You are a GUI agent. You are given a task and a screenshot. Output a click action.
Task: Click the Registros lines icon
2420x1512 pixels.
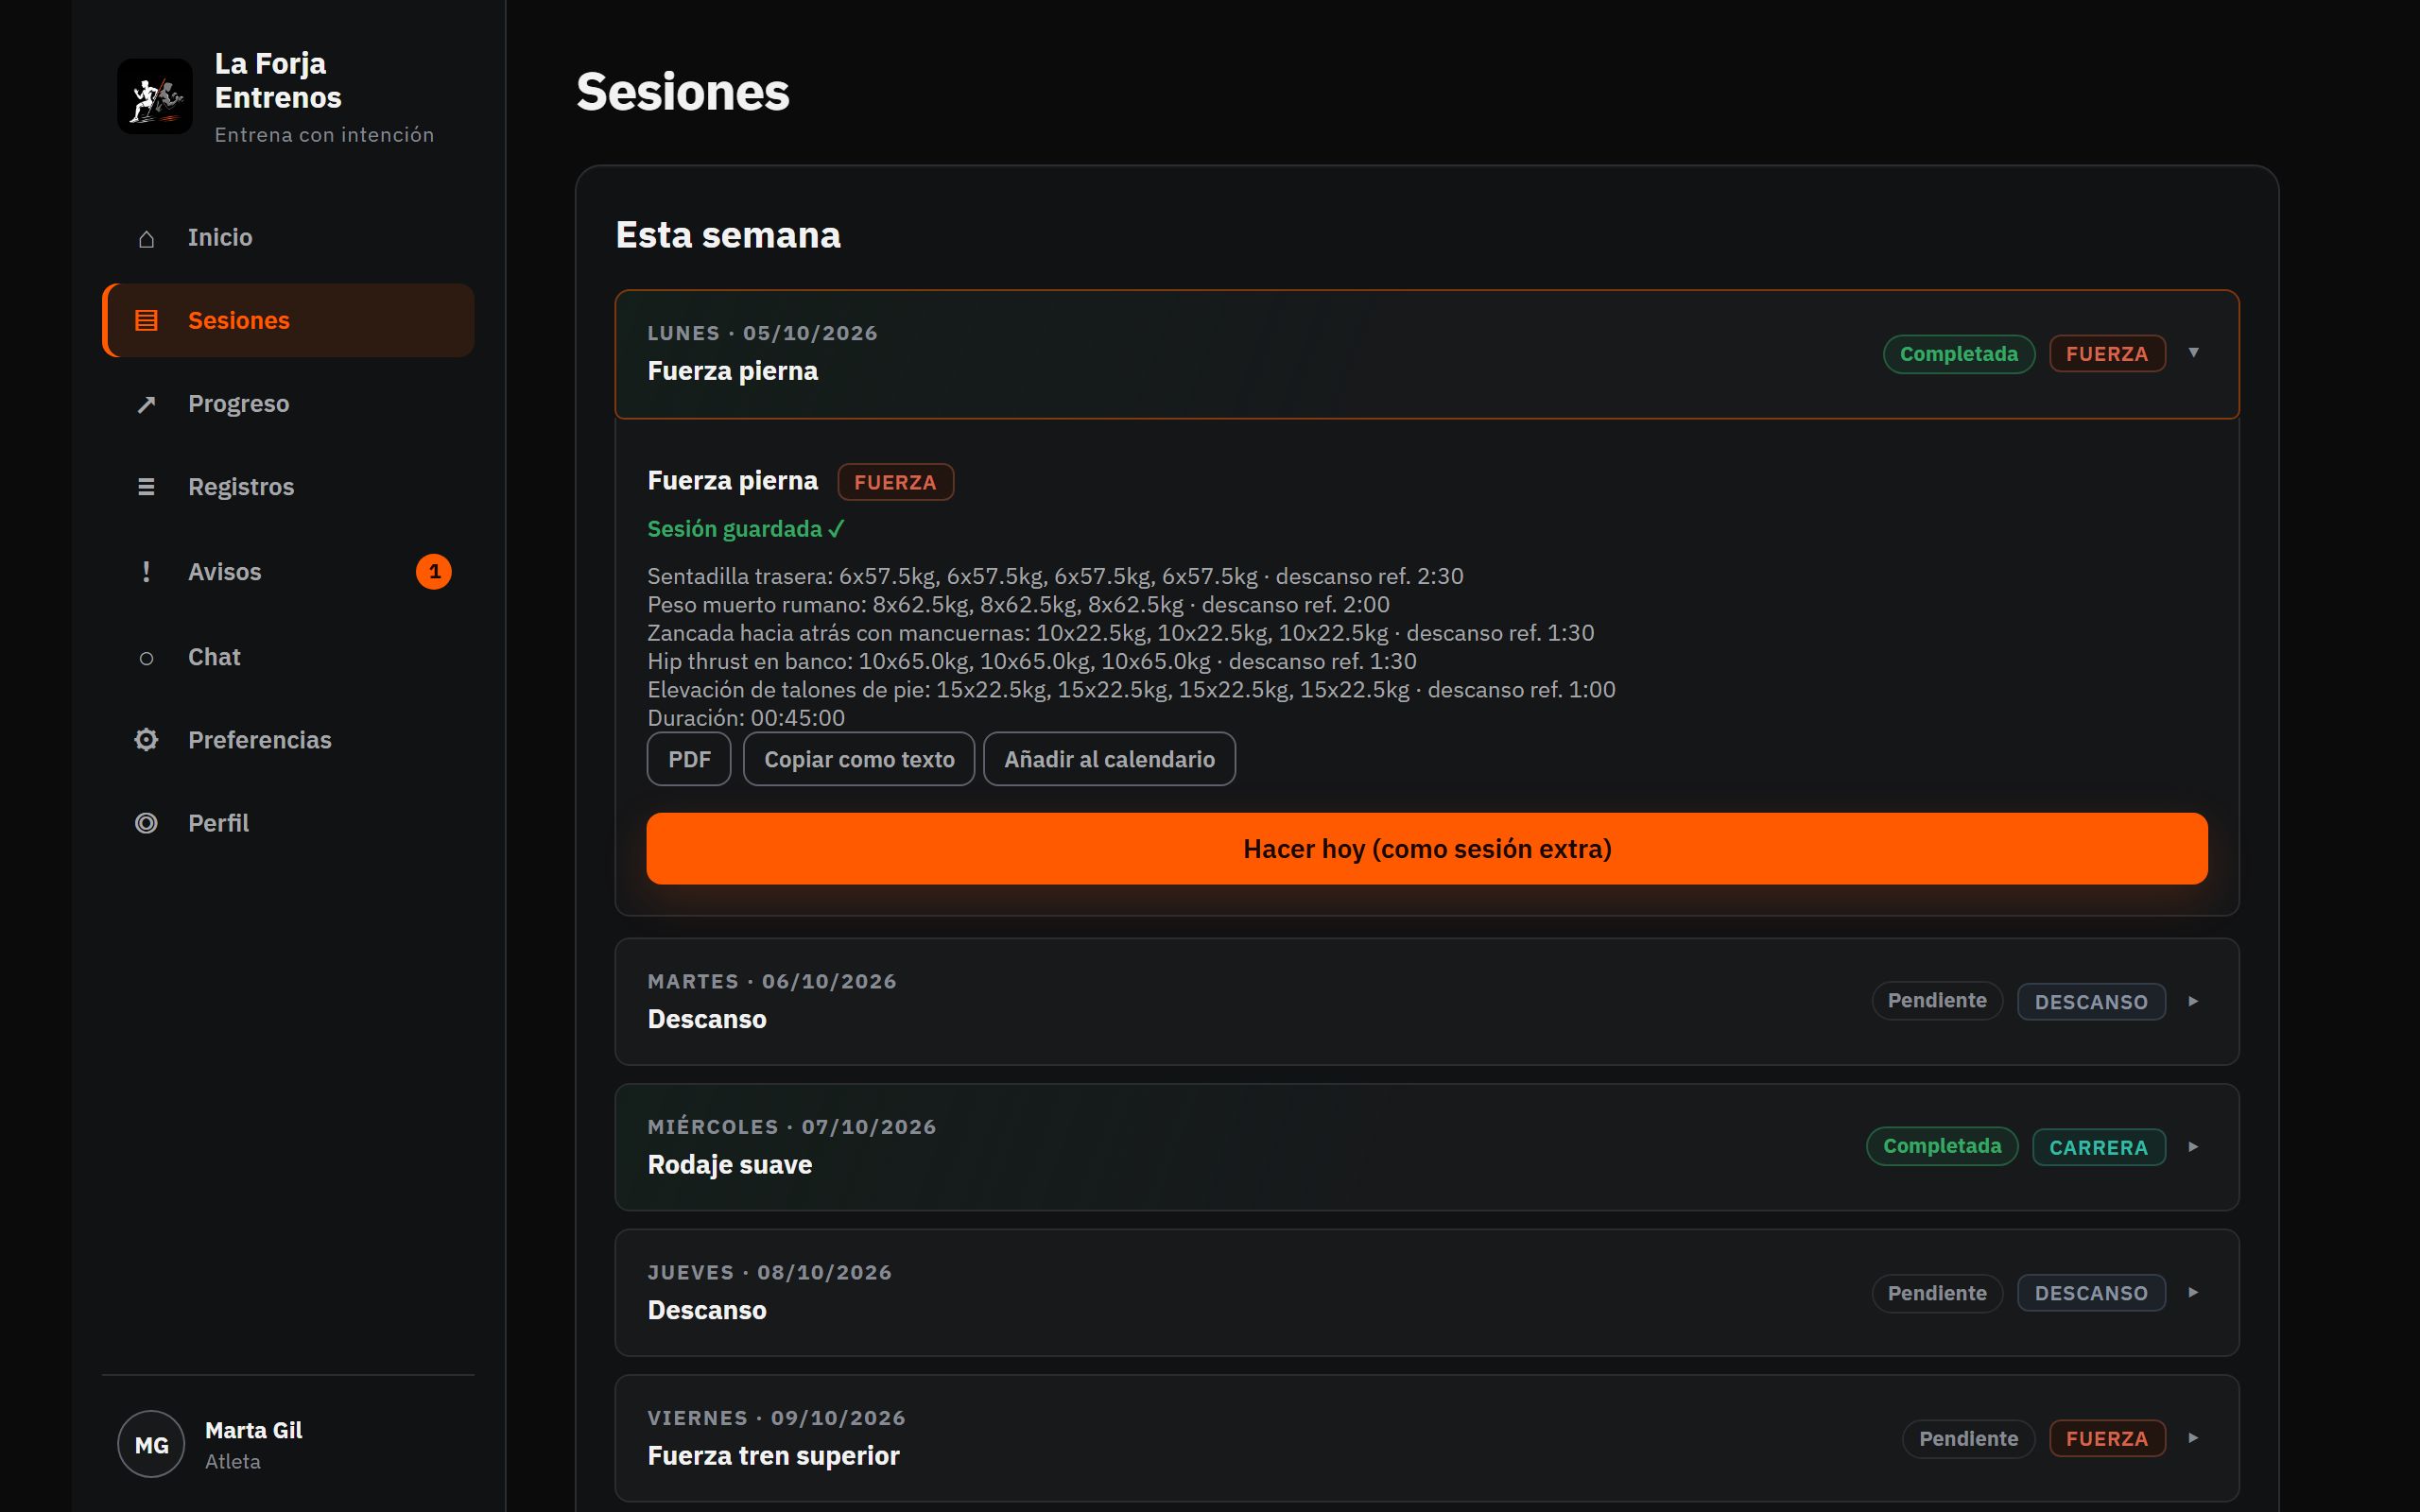(146, 487)
